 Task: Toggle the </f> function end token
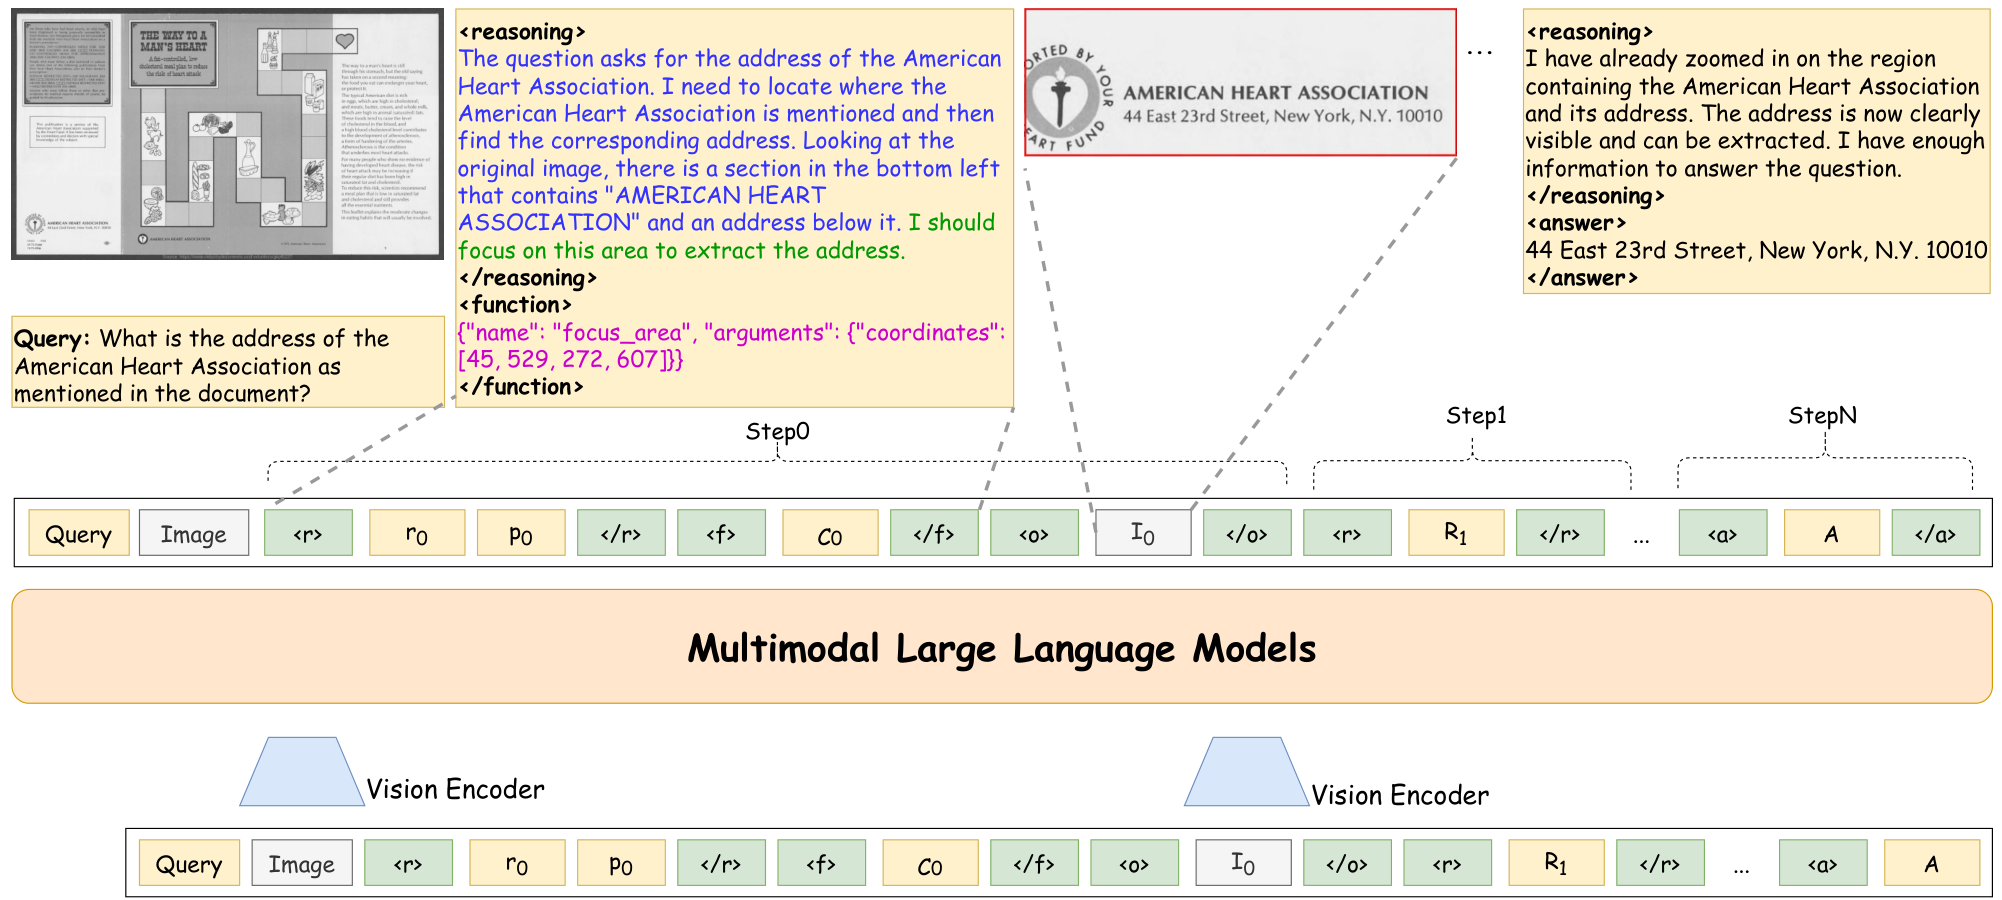(x=934, y=533)
